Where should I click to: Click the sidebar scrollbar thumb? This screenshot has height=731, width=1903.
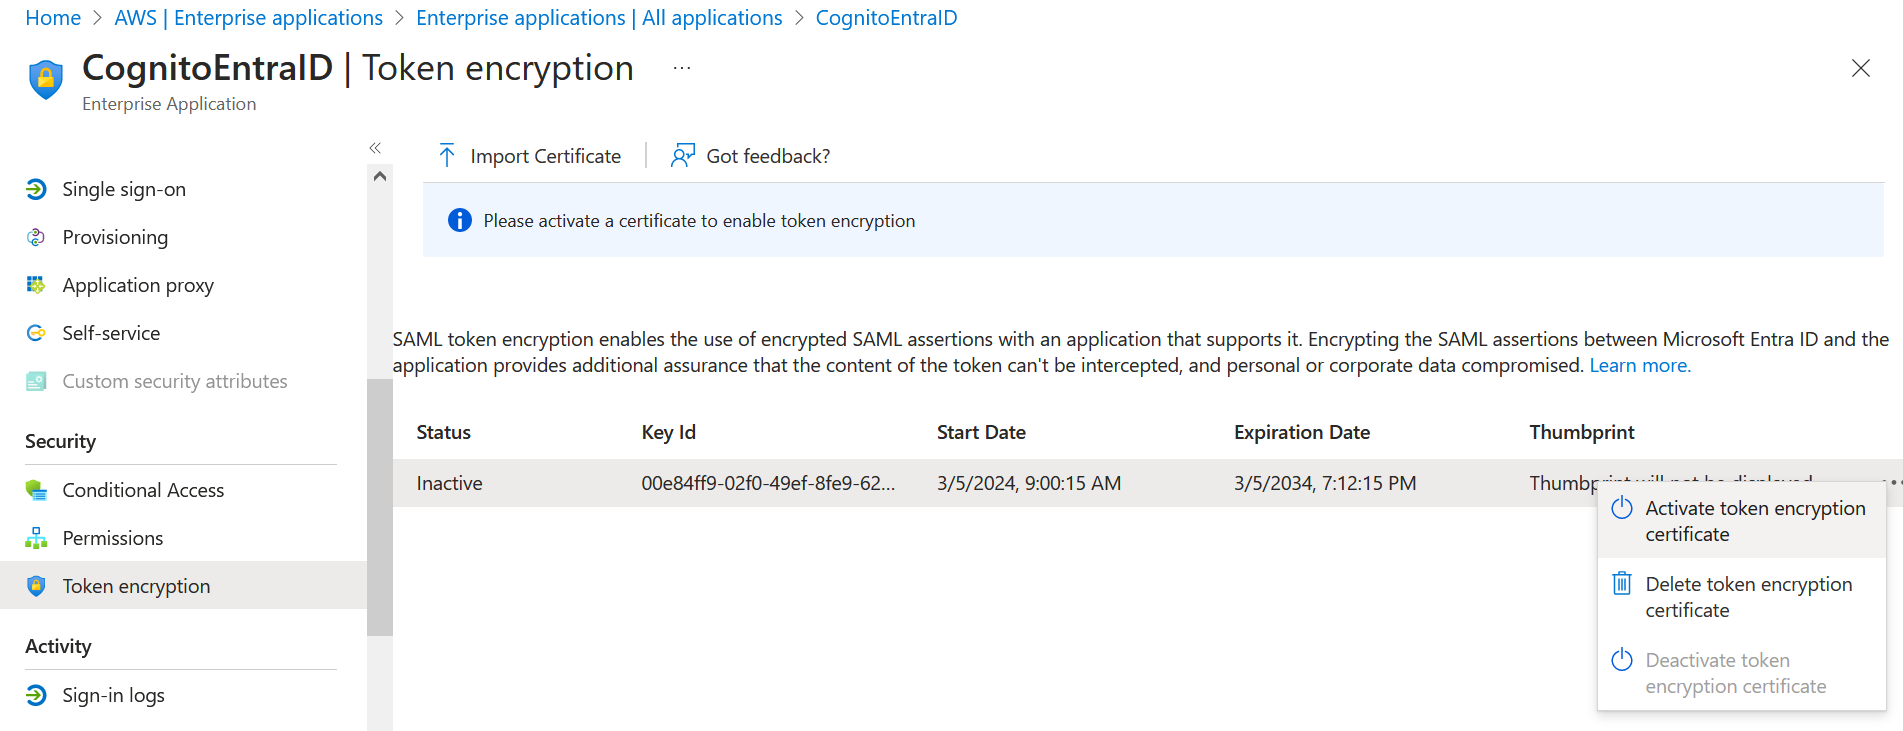380,507
